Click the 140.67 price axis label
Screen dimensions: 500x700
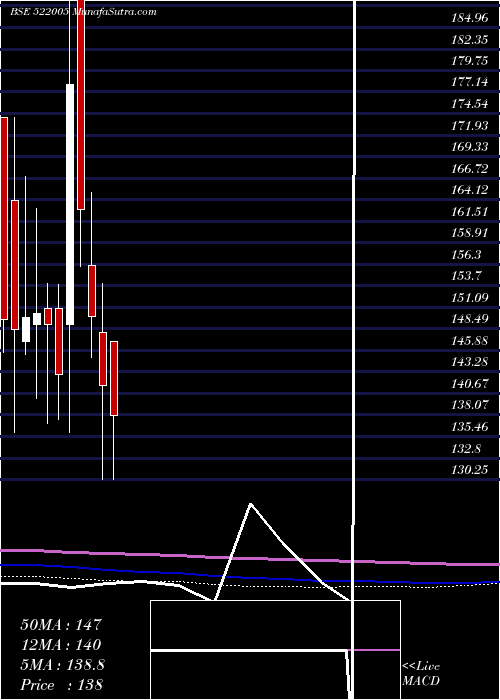point(470,383)
